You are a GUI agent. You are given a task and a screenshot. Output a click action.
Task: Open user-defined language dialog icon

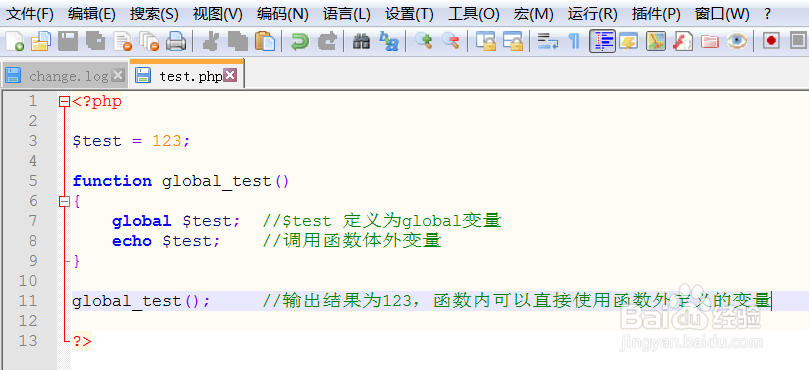pyautogui.click(x=629, y=41)
